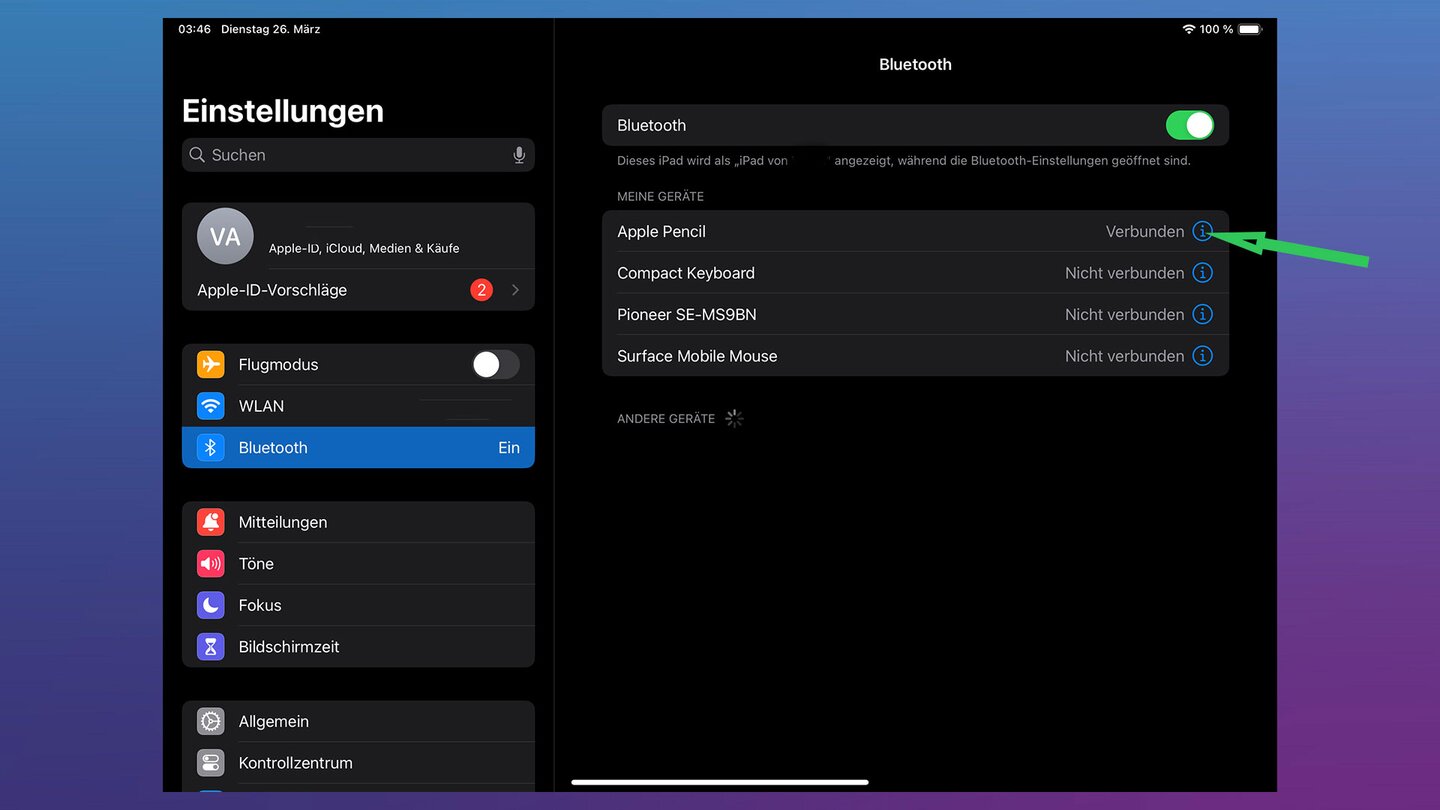
Task: Tap the microphone icon in search field
Action: click(519, 155)
